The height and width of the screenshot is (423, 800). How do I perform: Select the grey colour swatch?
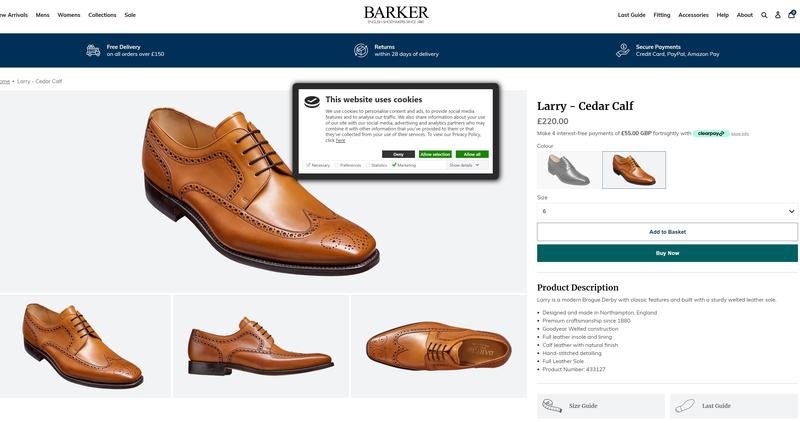pyautogui.click(x=569, y=170)
